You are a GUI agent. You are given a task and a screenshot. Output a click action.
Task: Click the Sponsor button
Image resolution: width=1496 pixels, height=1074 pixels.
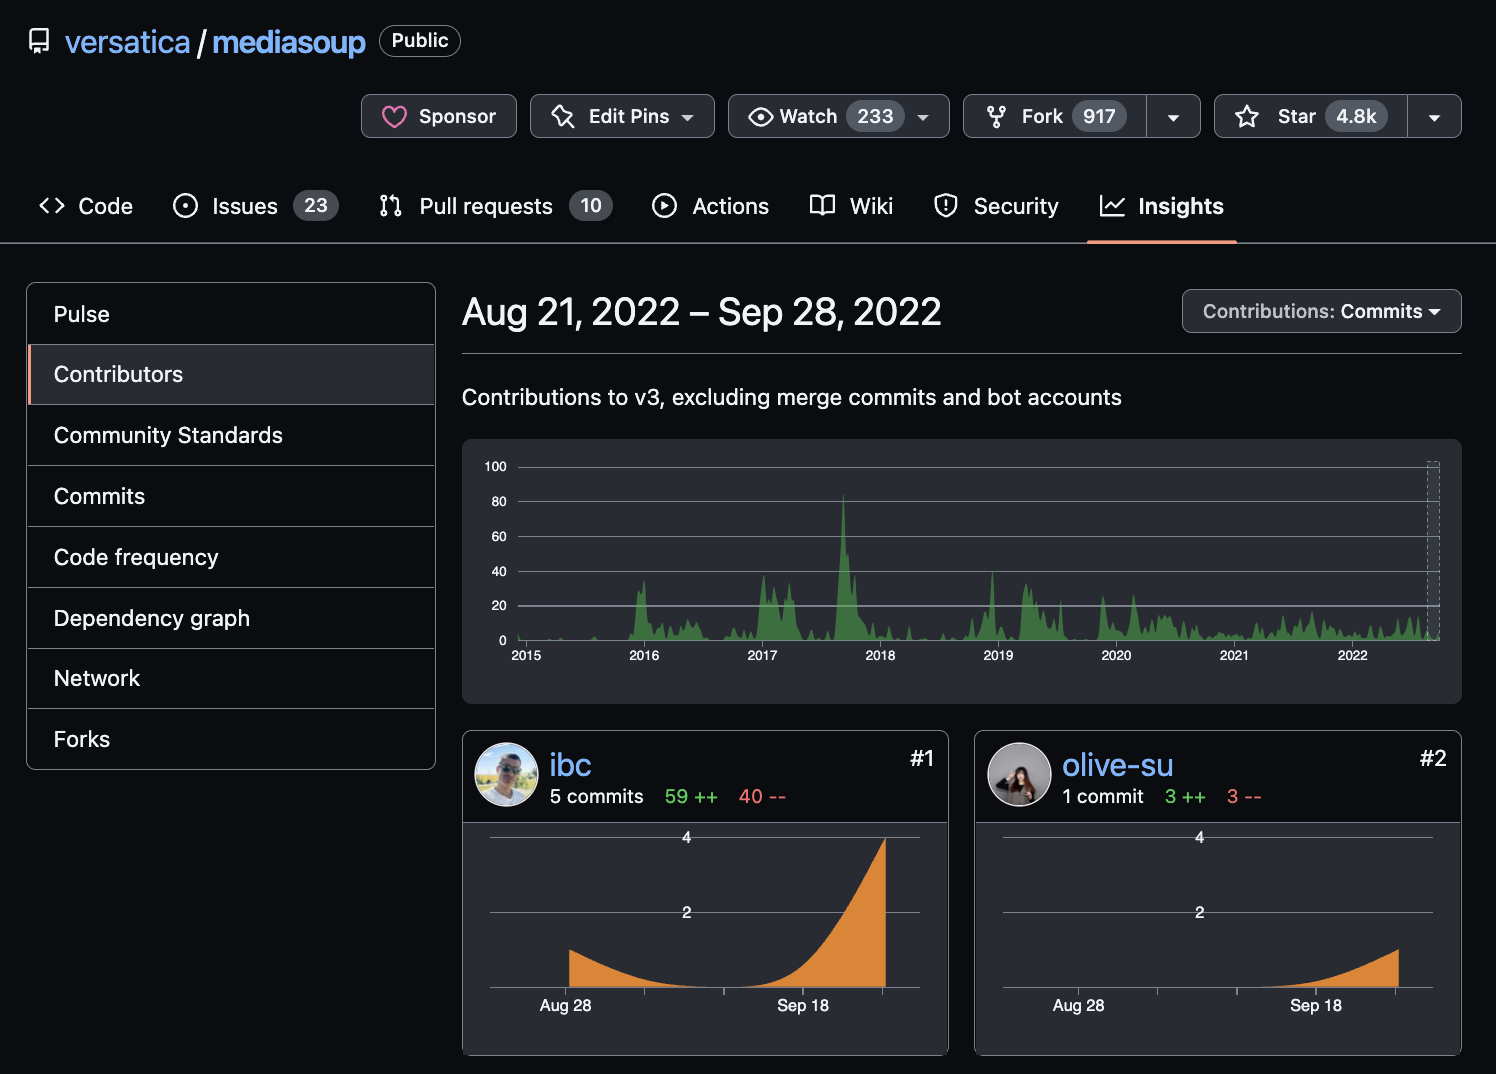[x=439, y=116]
